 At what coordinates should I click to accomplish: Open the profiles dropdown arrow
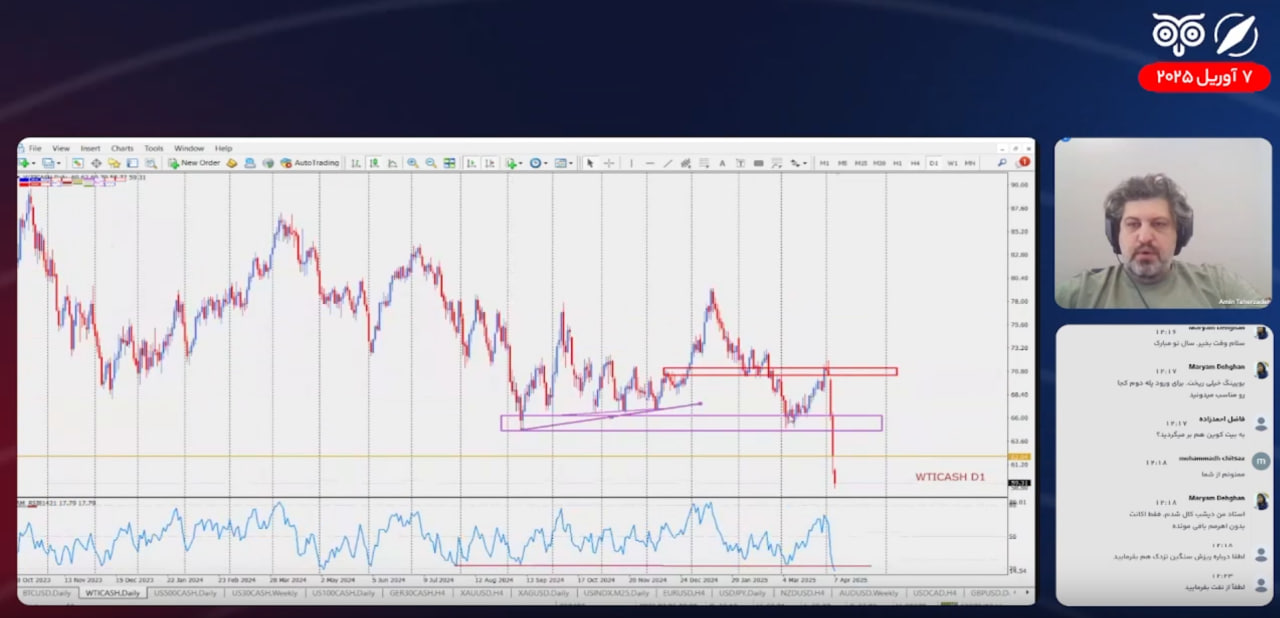[x=60, y=163]
